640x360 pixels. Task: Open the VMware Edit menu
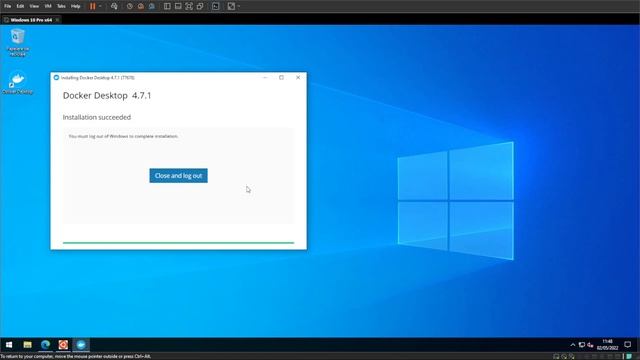20,6
